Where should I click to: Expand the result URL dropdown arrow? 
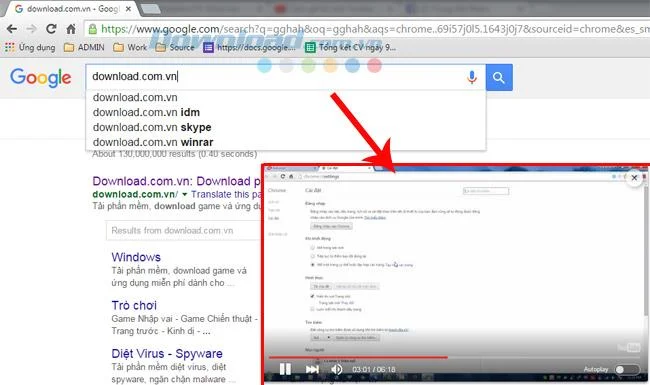184,194
